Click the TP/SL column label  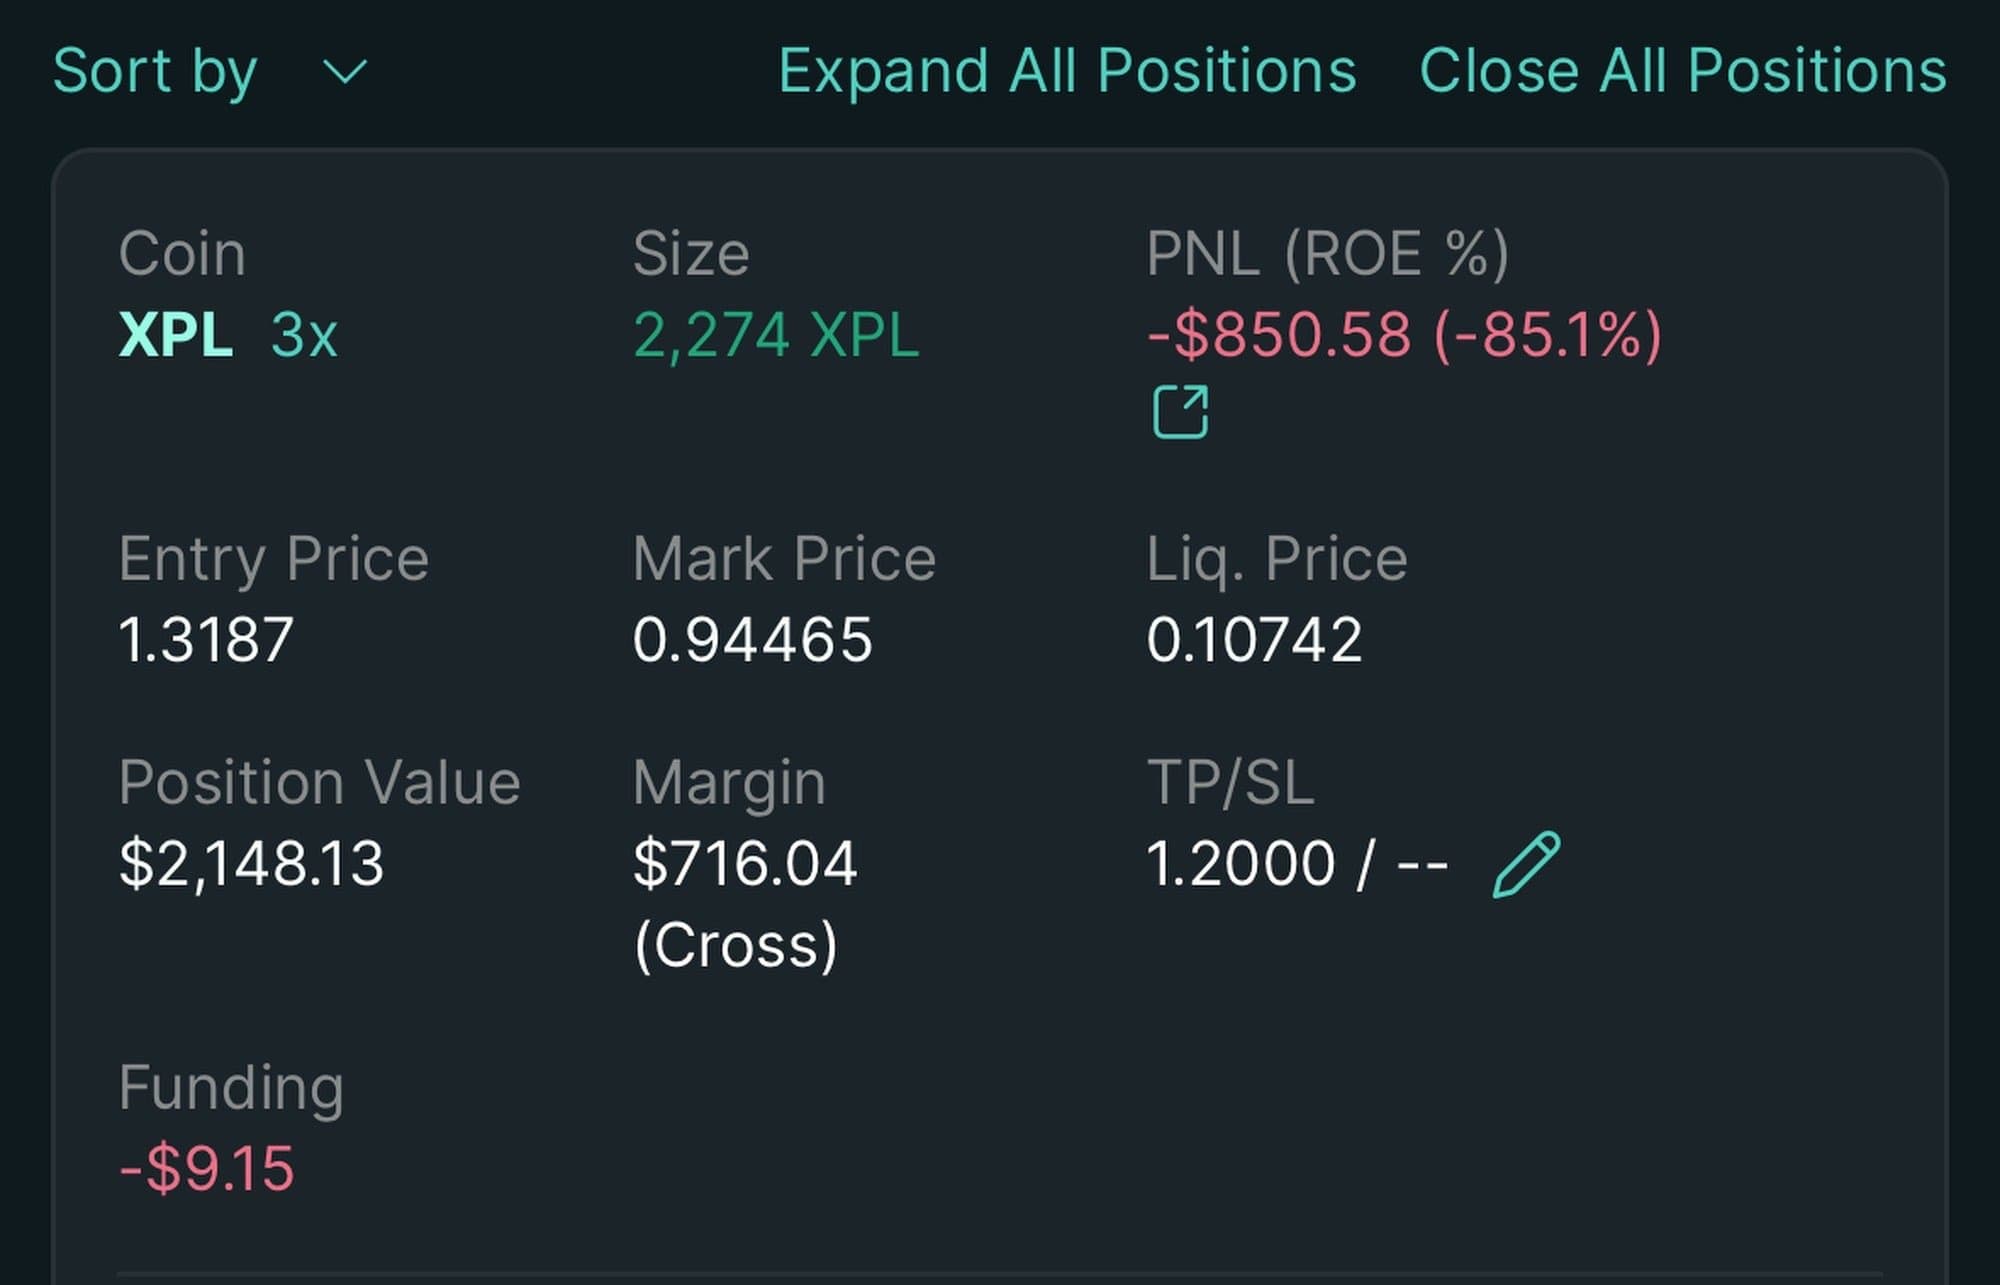pos(1230,782)
